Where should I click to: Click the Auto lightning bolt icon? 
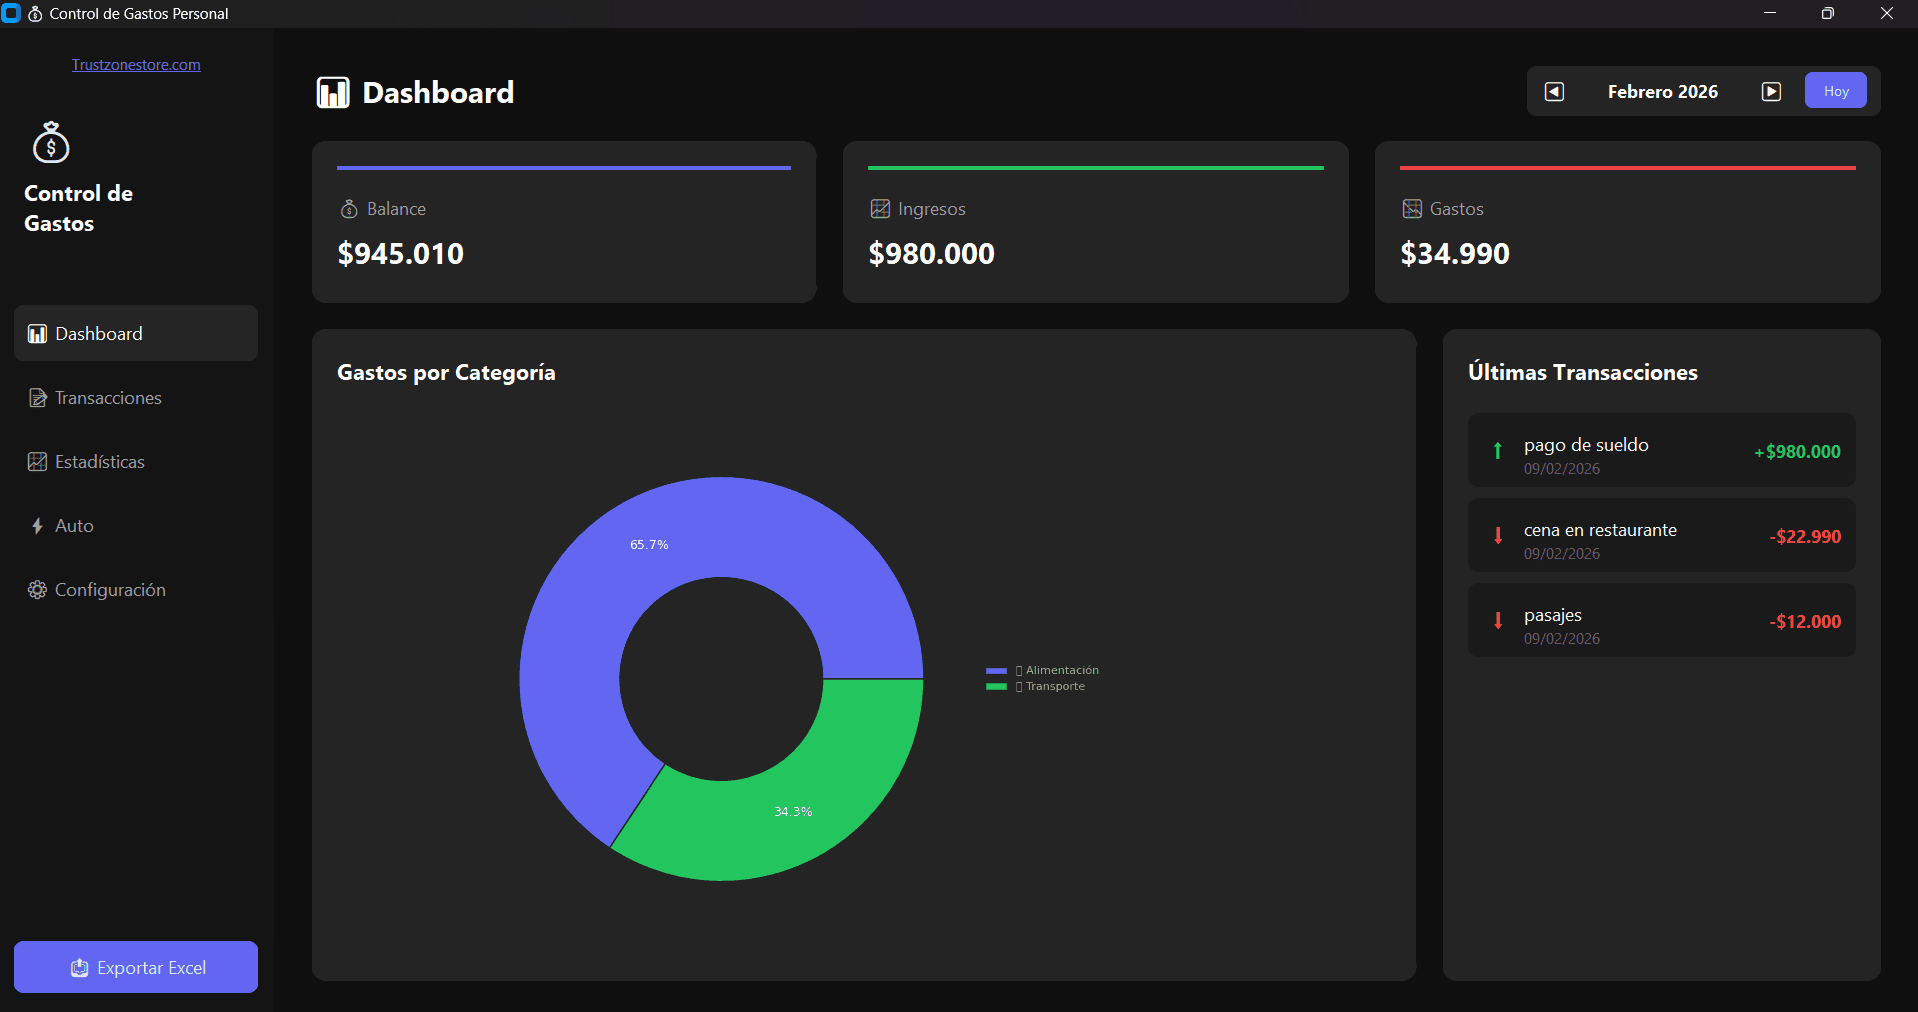coord(36,525)
